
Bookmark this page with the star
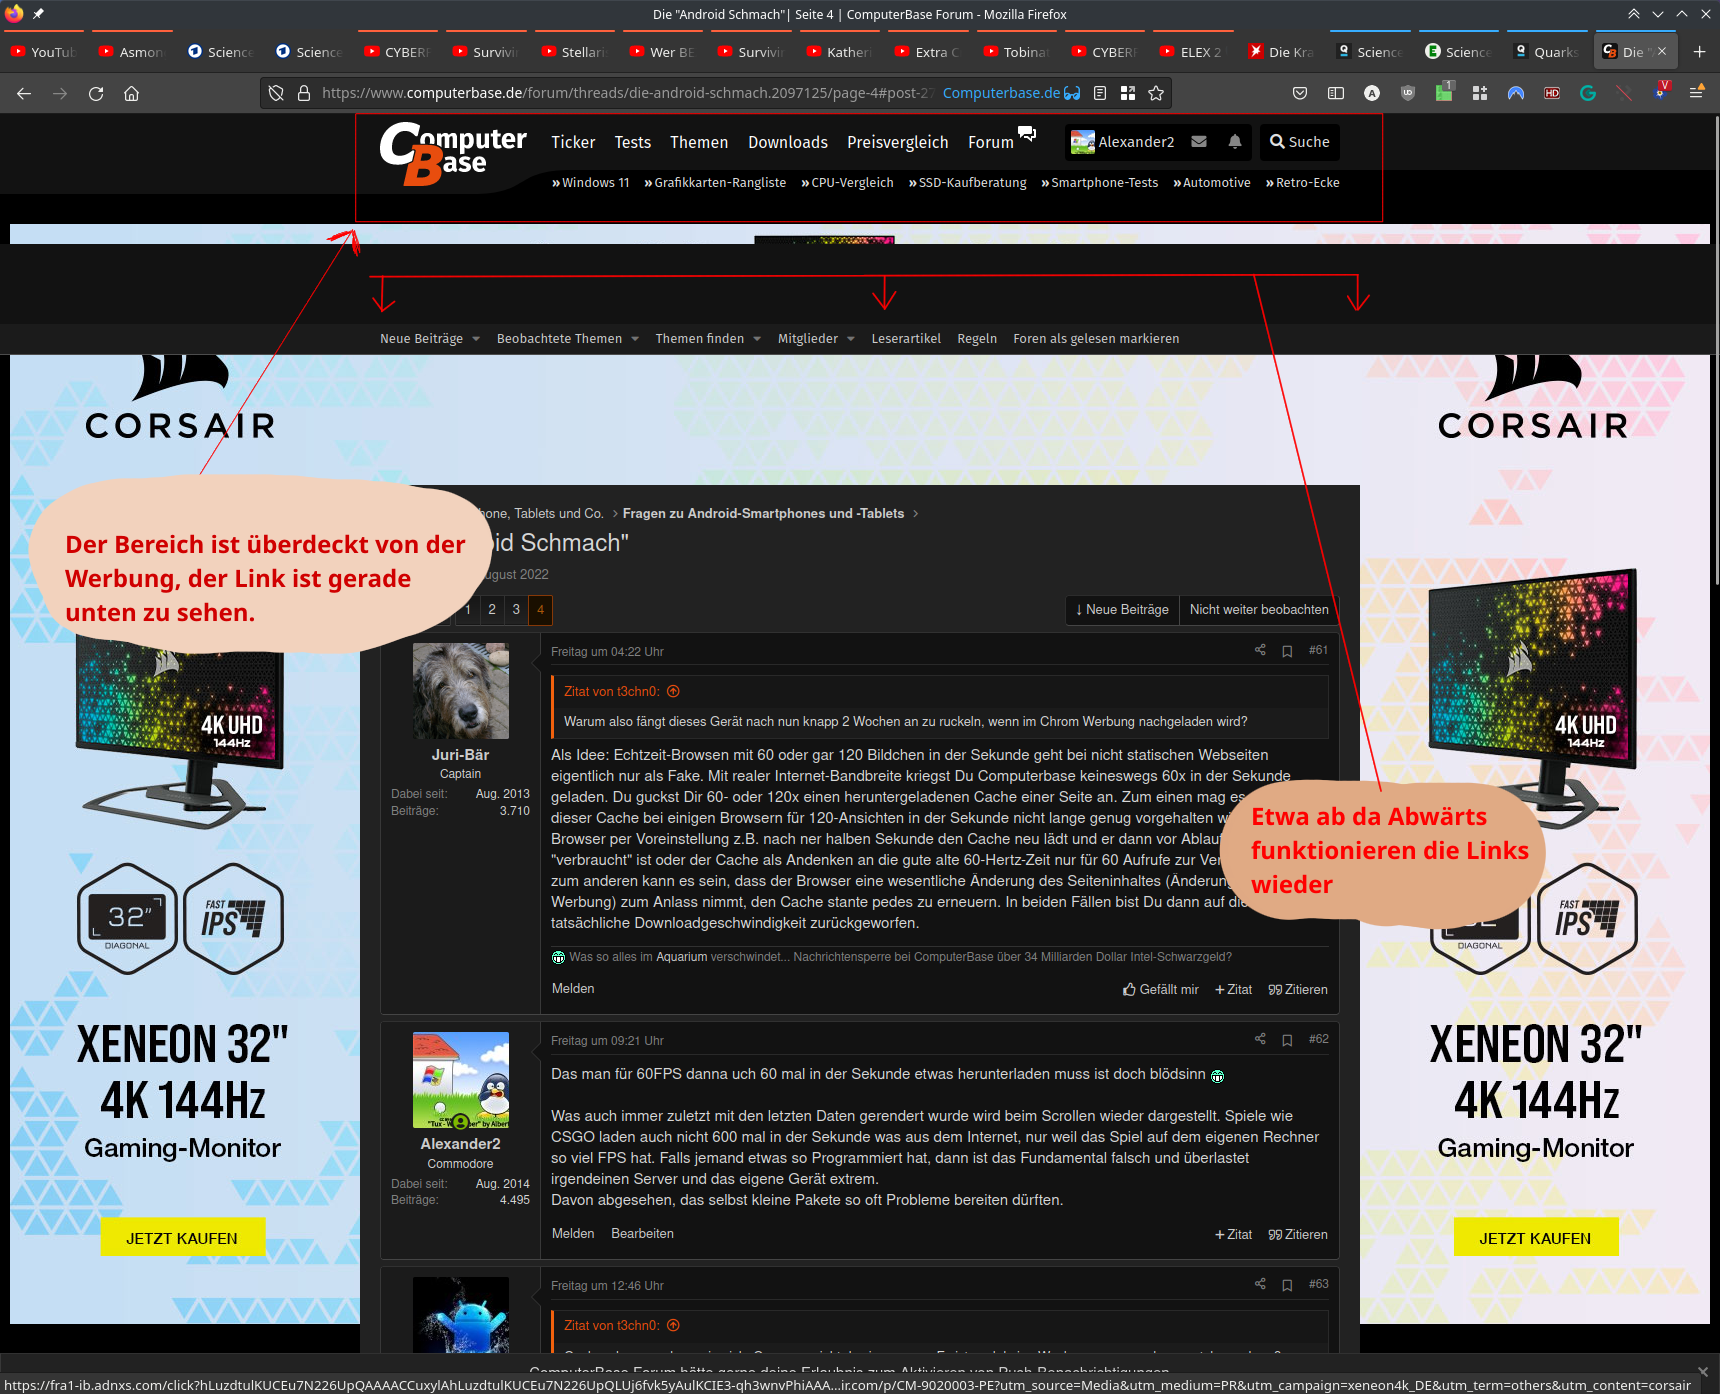(x=1156, y=93)
